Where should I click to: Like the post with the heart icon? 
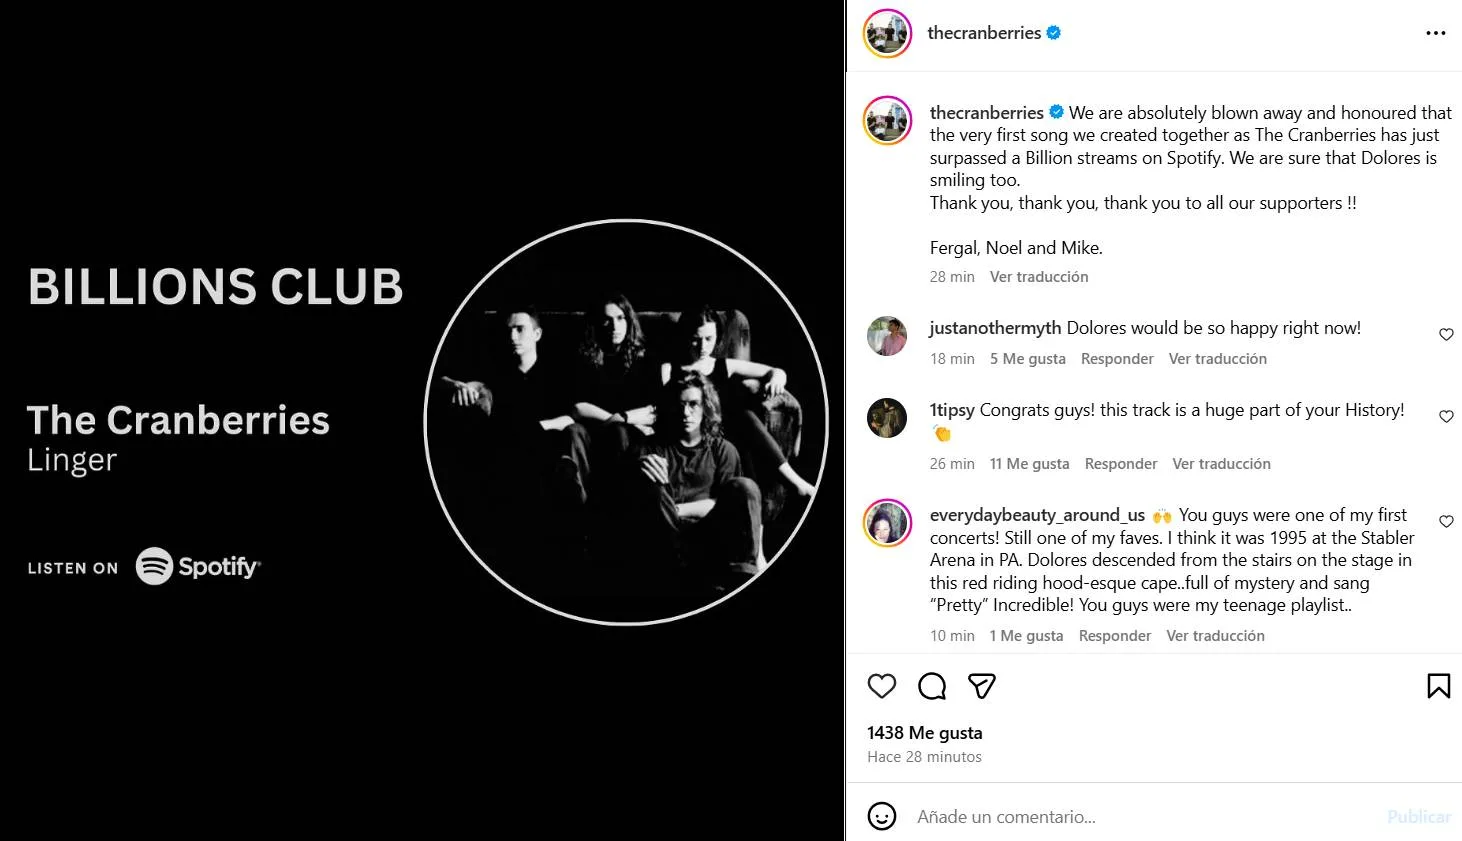[881, 686]
